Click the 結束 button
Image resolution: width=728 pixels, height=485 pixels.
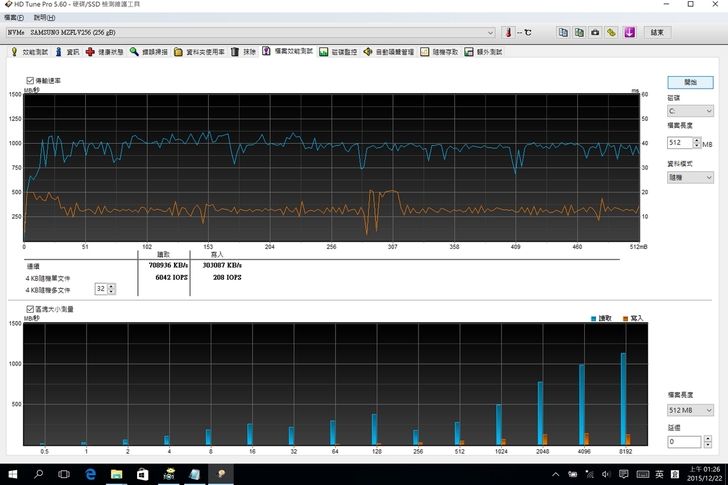tap(657, 32)
